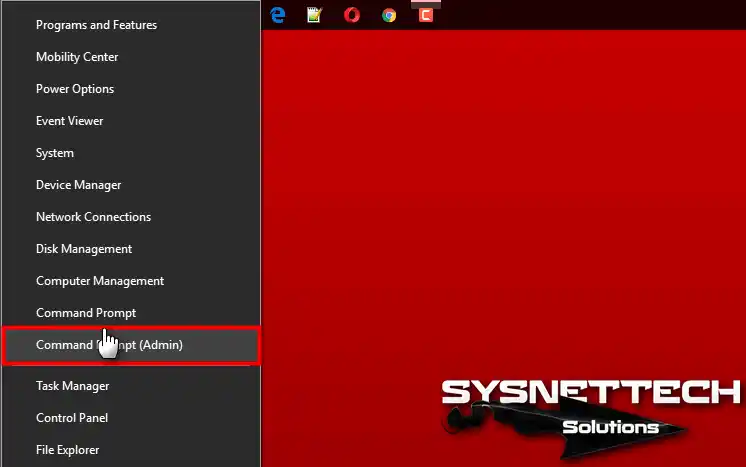Open Task Manager
This screenshot has width=746, height=467.
click(131, 386)
